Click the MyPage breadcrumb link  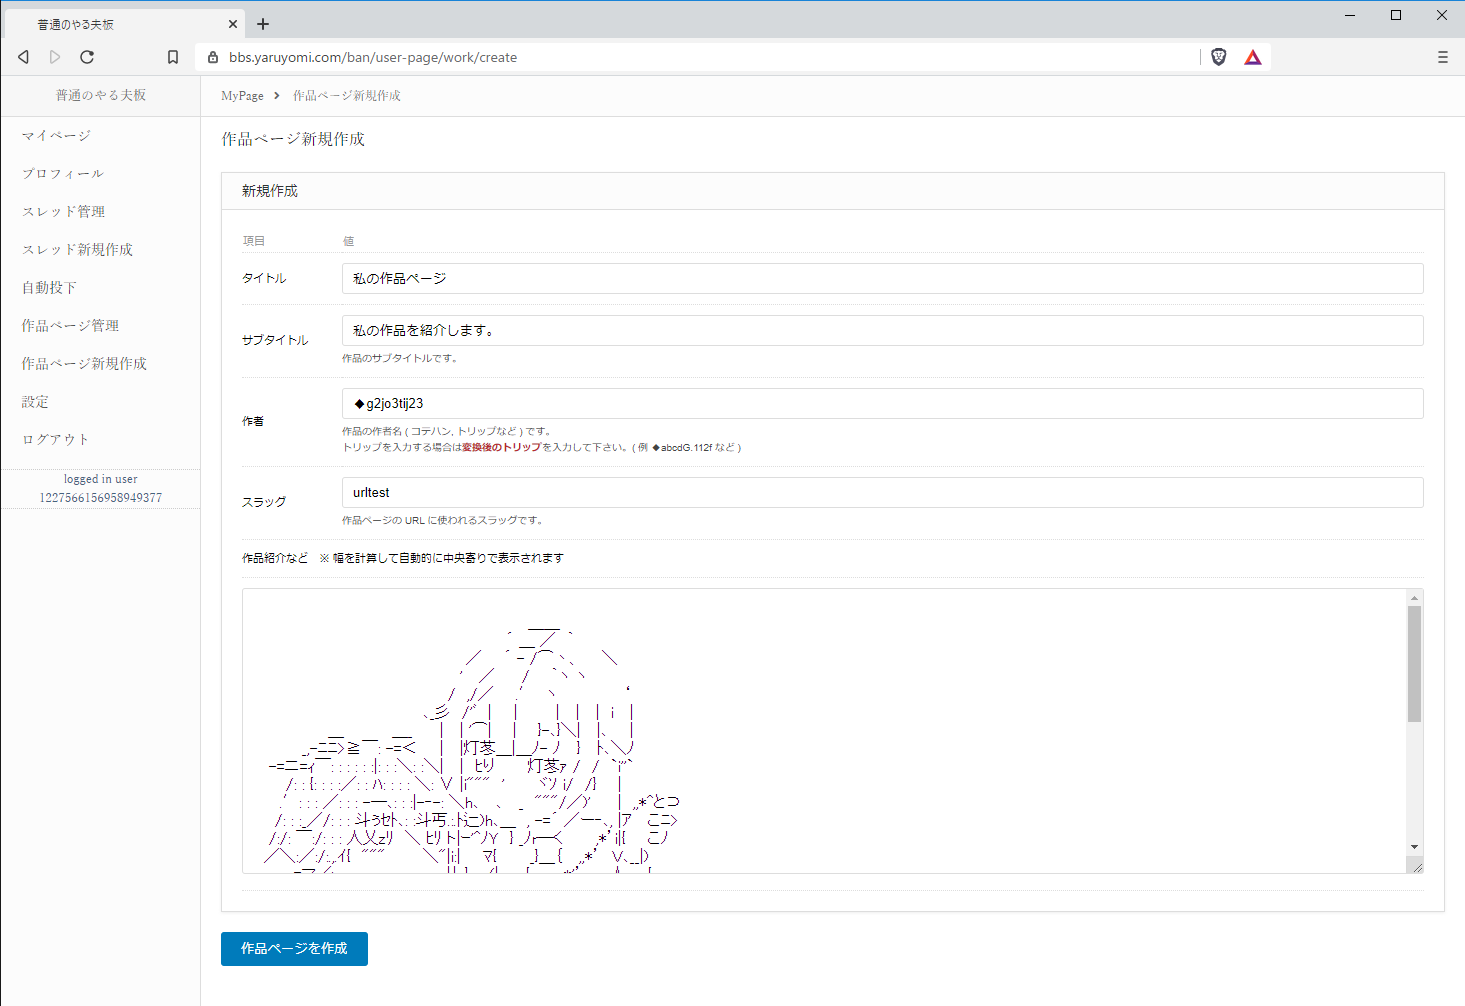241,95
